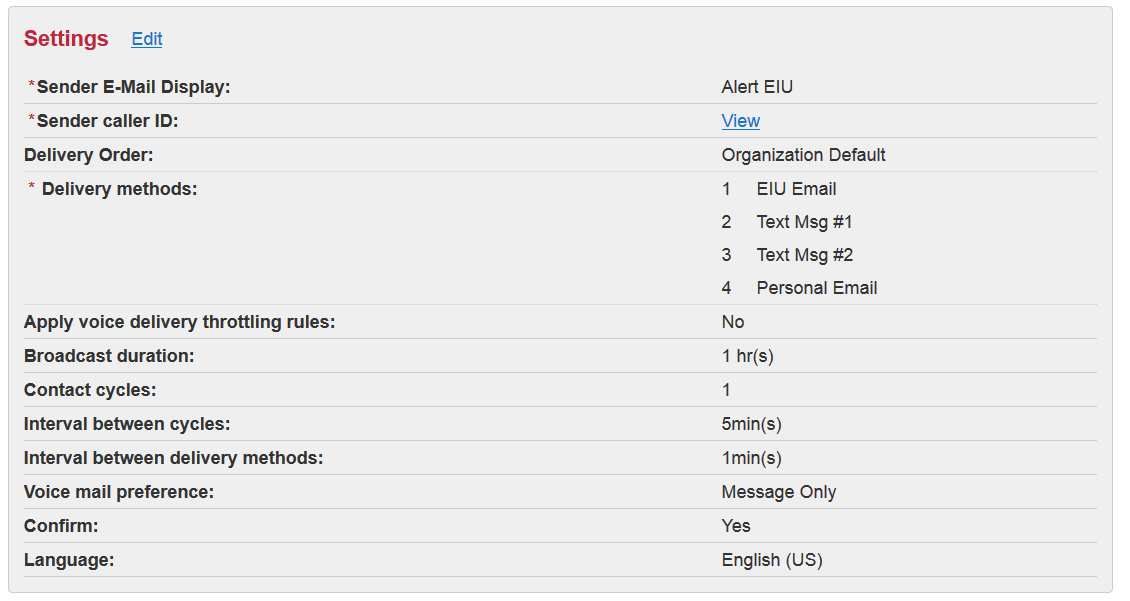Click the Interval between delivery methods label

click(x=173, y=458)
